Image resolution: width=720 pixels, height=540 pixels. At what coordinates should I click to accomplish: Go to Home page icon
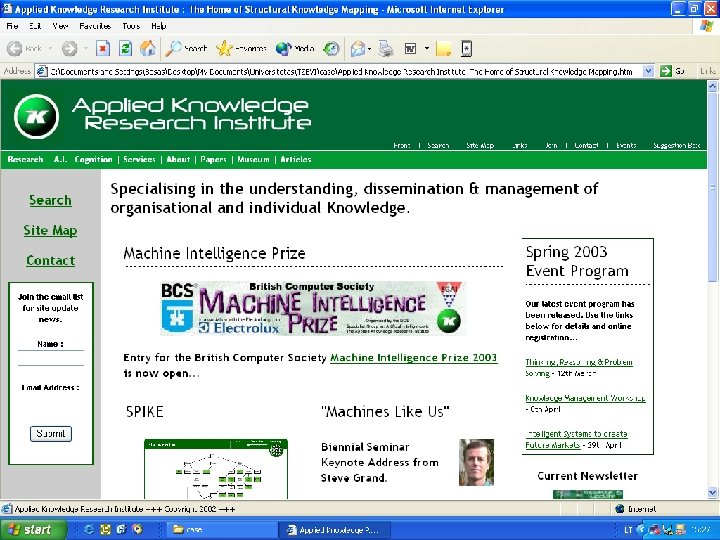[147, 48]
